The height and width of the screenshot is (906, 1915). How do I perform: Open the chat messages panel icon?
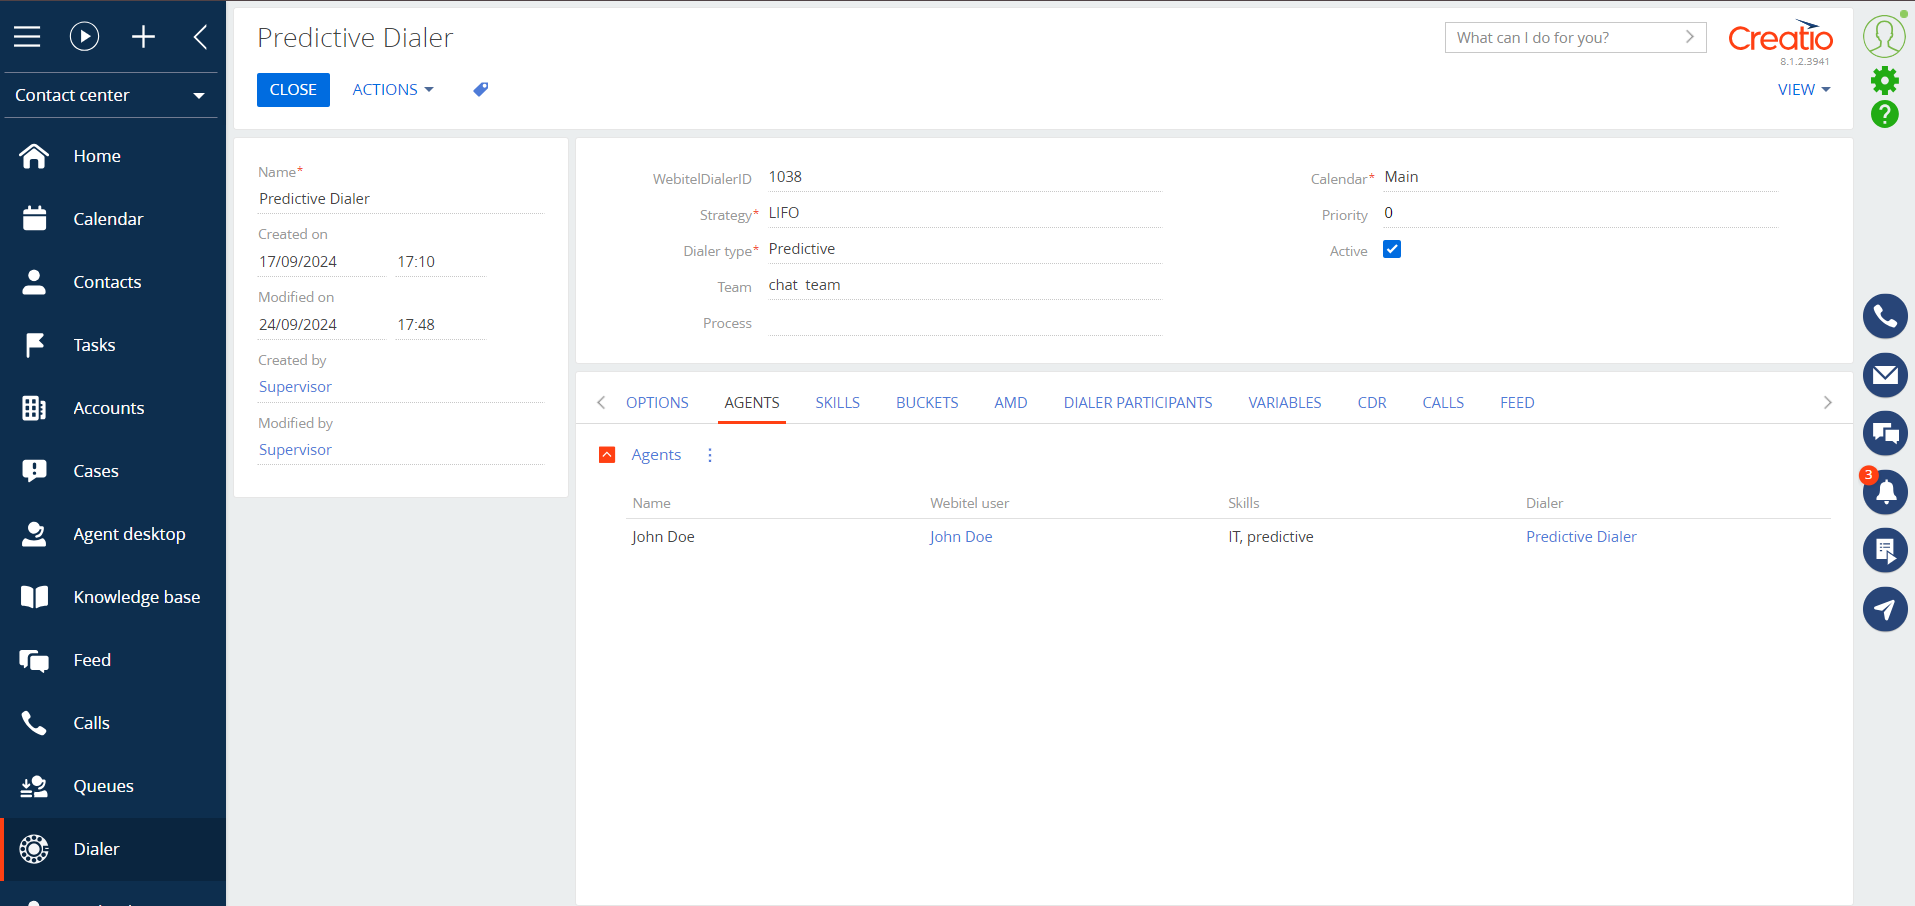1885,433
